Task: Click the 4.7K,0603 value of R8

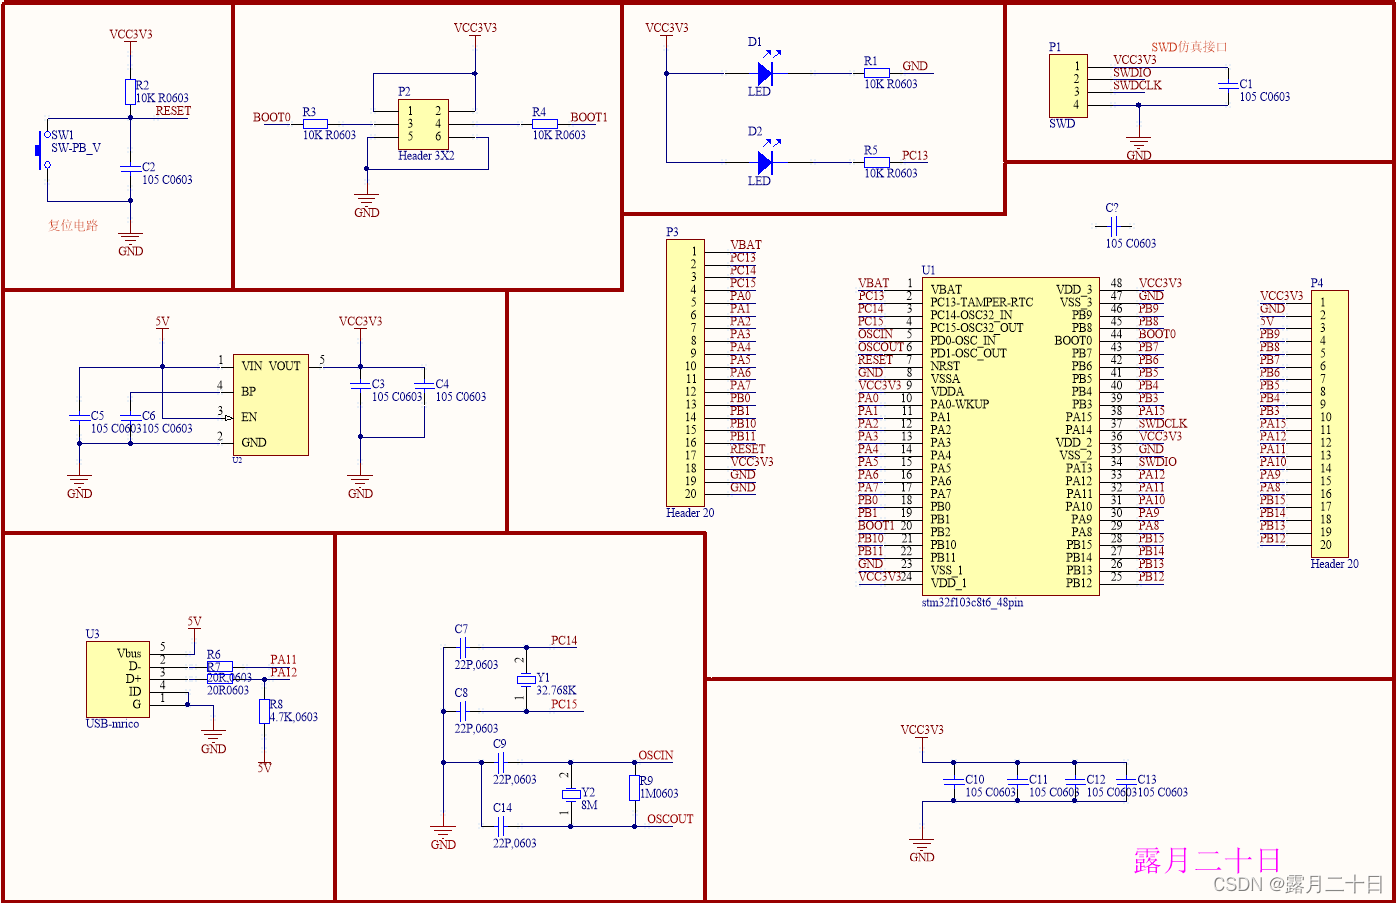Action: (x=293, y=717)
